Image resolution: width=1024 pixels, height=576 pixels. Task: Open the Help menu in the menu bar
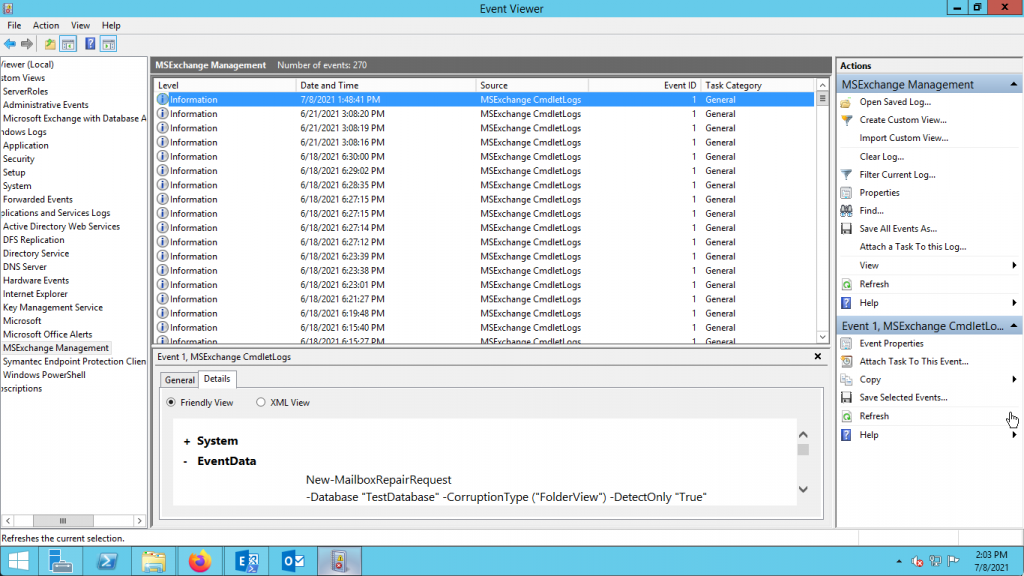(111, 25)
